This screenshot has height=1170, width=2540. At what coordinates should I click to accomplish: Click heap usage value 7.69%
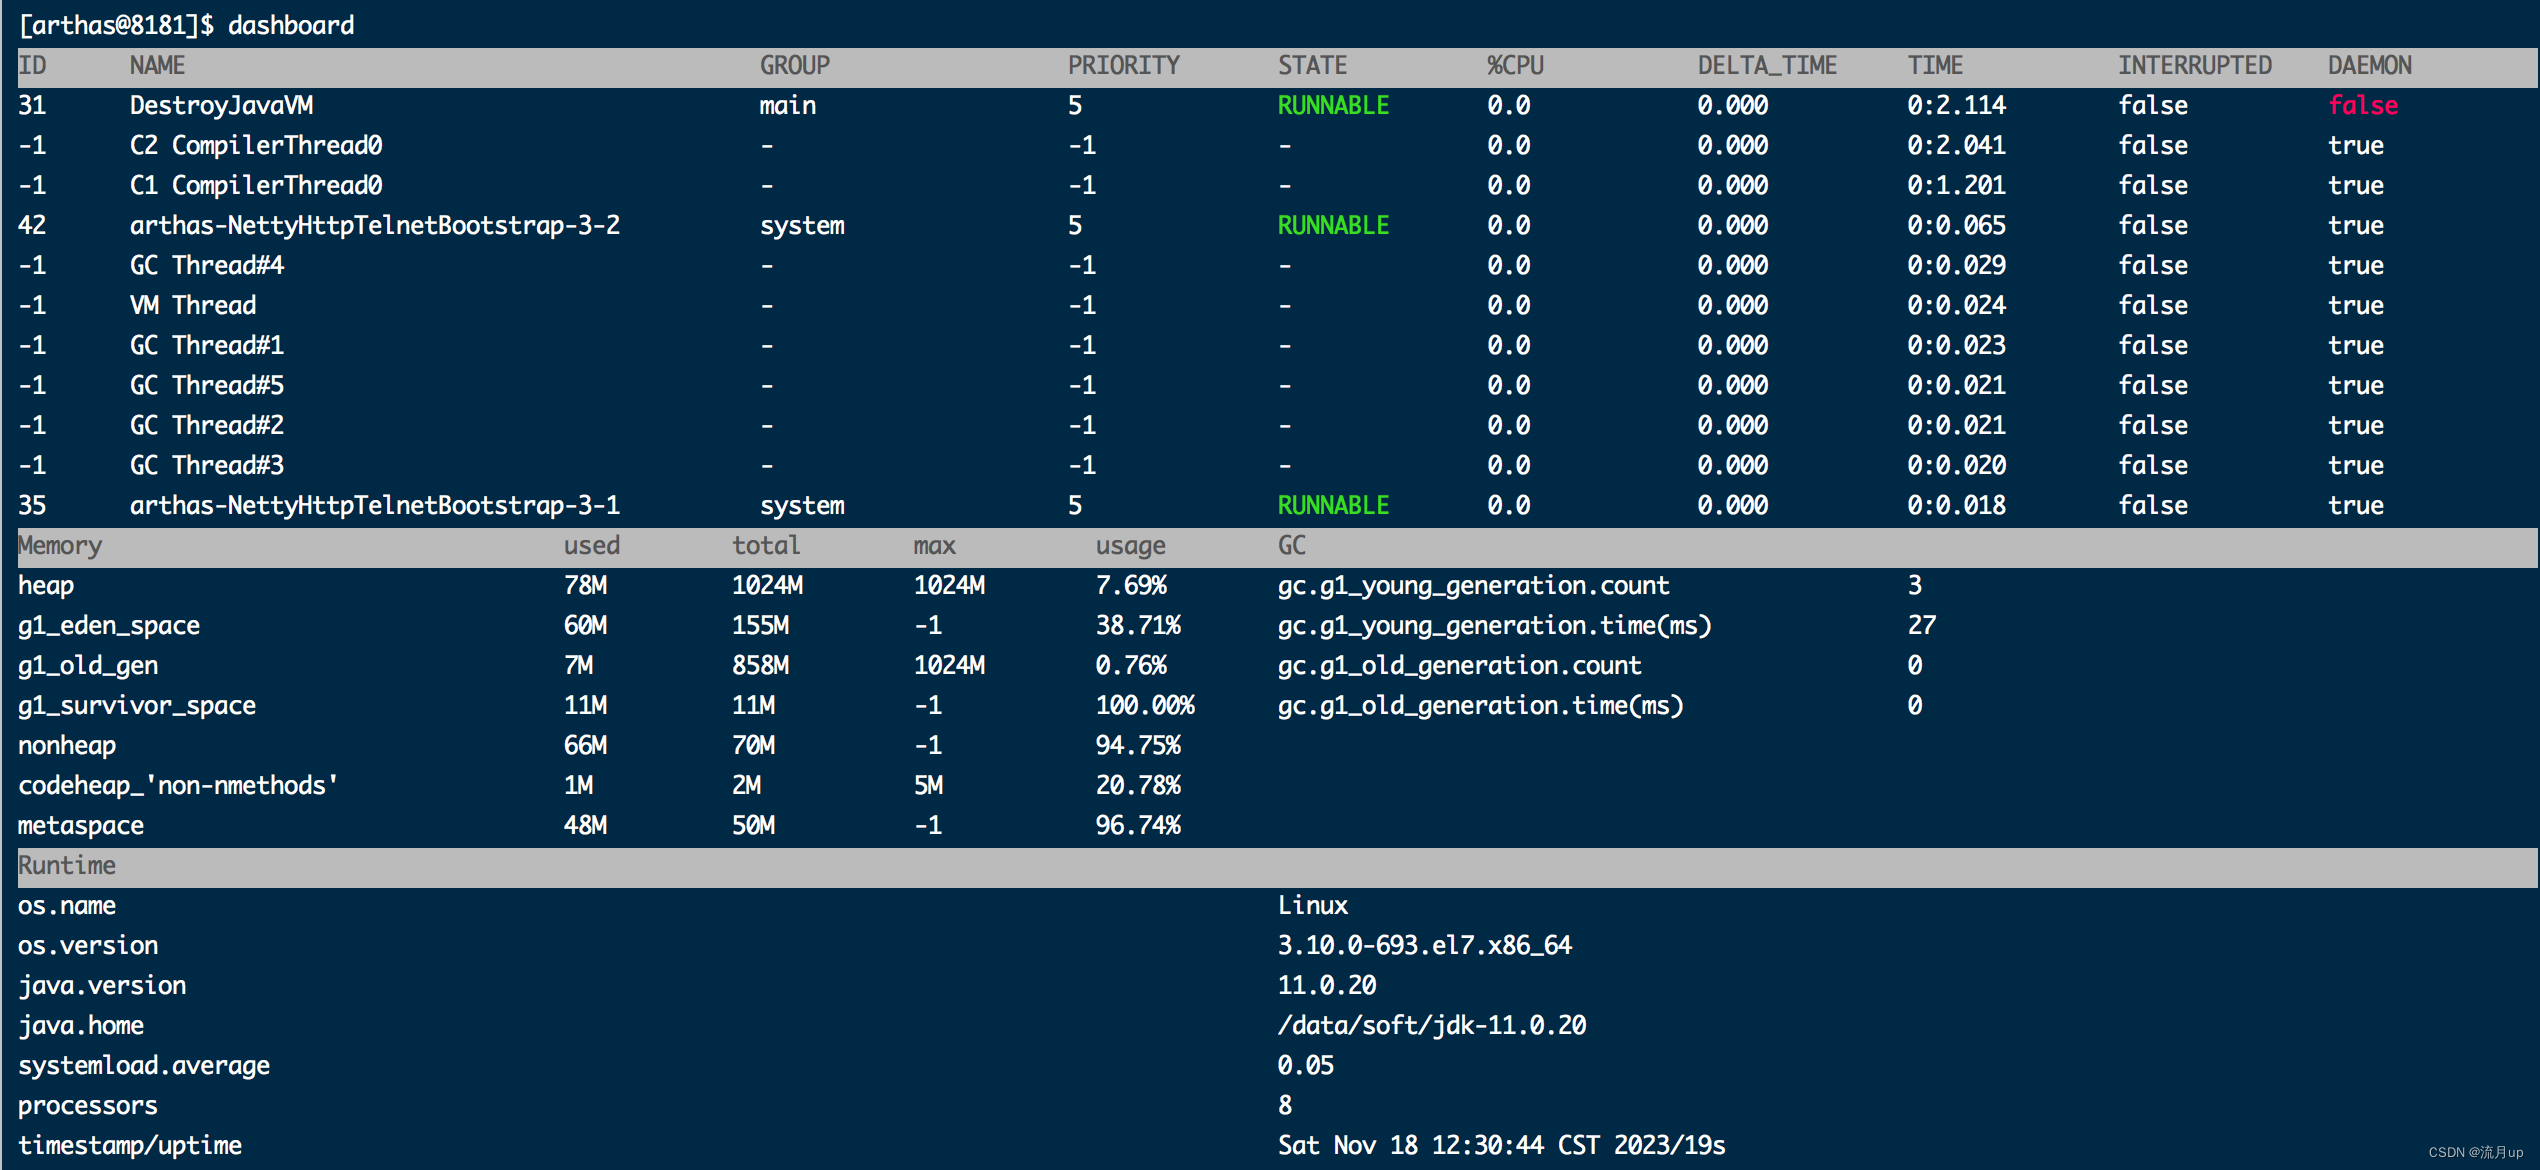[x=1131, y=585]
